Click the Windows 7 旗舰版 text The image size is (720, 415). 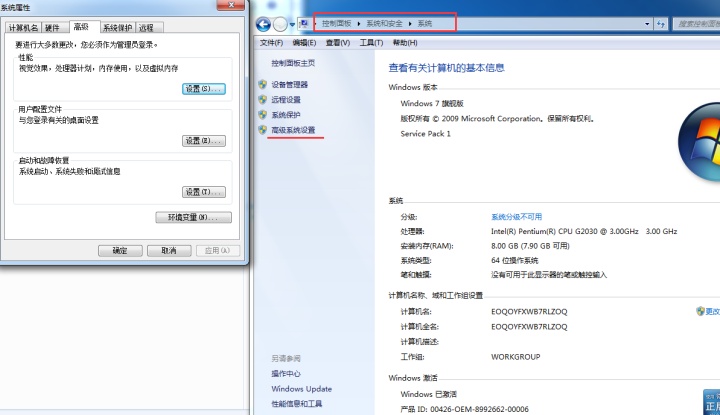(x=432, y=103)
